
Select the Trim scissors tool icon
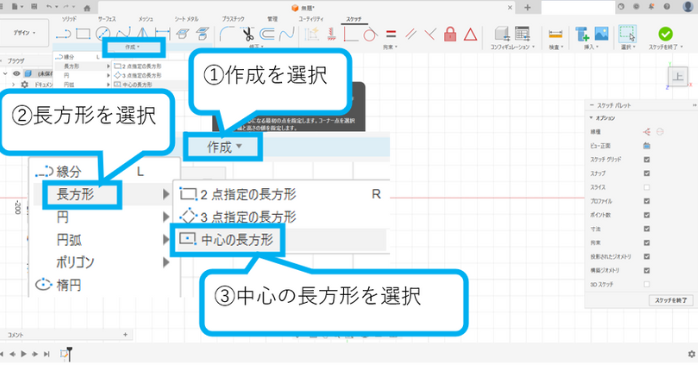click(248, 34)
